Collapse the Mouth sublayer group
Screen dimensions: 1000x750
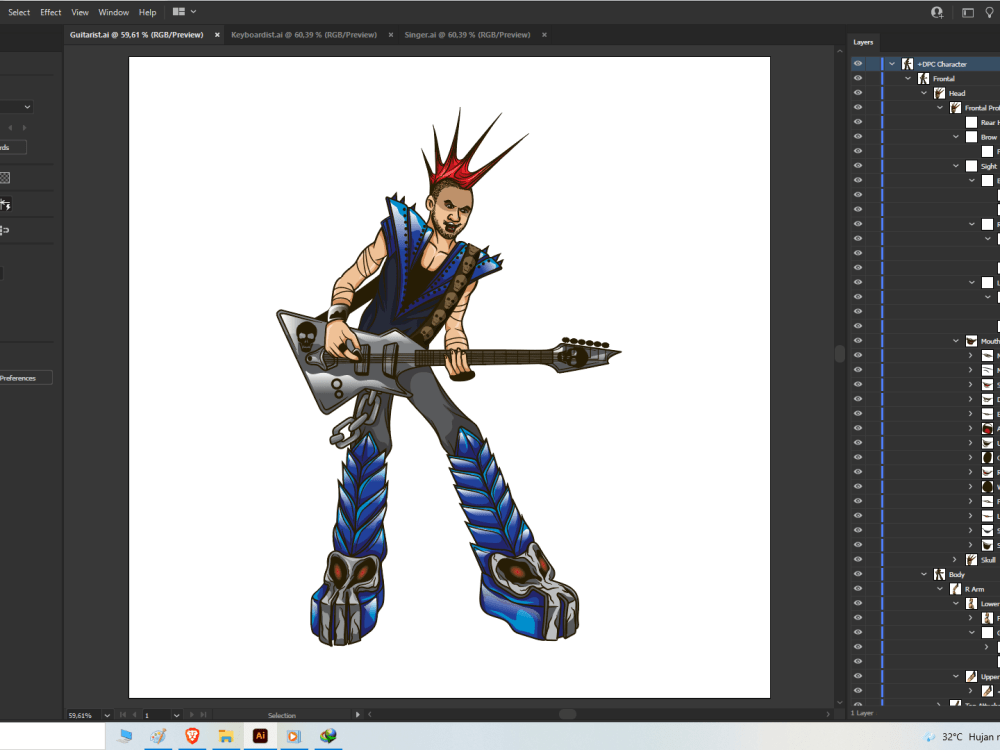coord(955,341)
